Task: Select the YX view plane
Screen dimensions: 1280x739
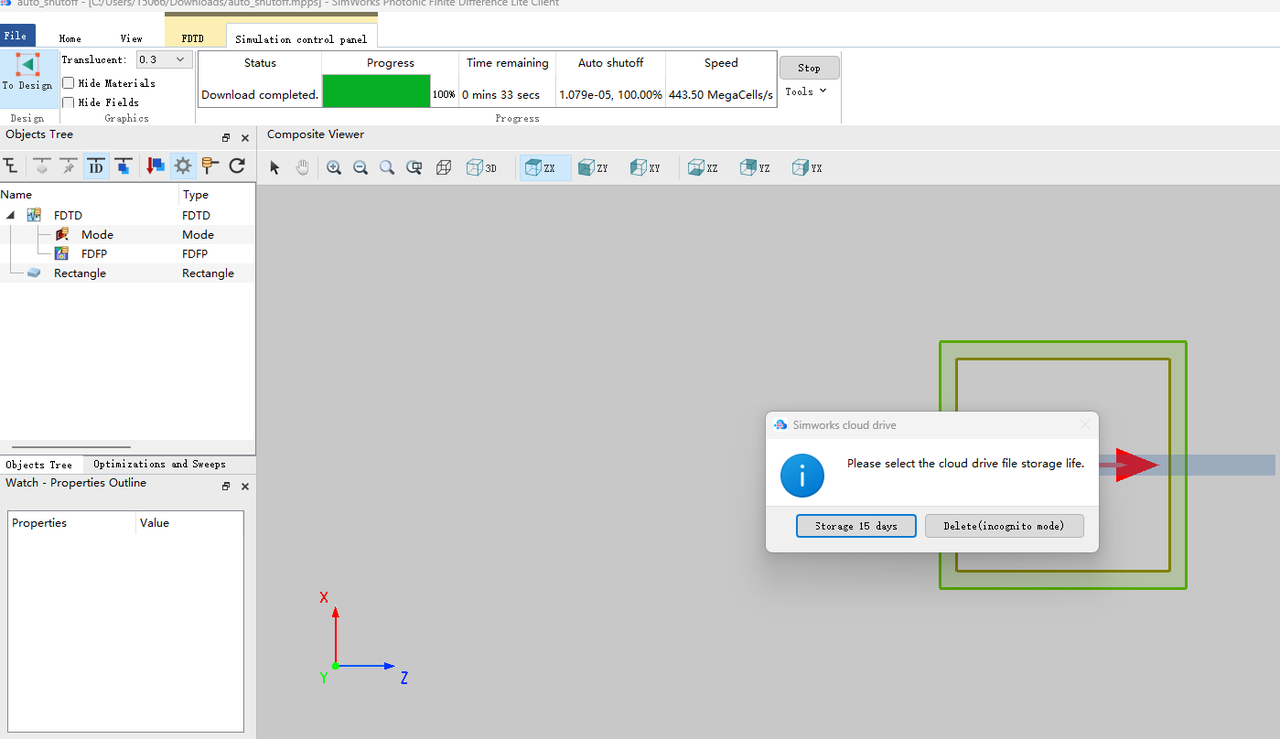Action: pyautogui.click(x=807, y=168)
